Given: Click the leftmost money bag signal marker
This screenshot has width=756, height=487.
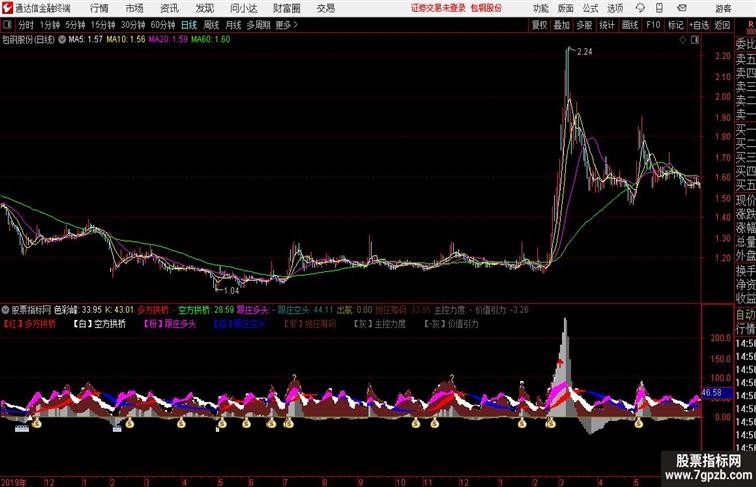Looking at the screenshot, I should click(37, 423).
